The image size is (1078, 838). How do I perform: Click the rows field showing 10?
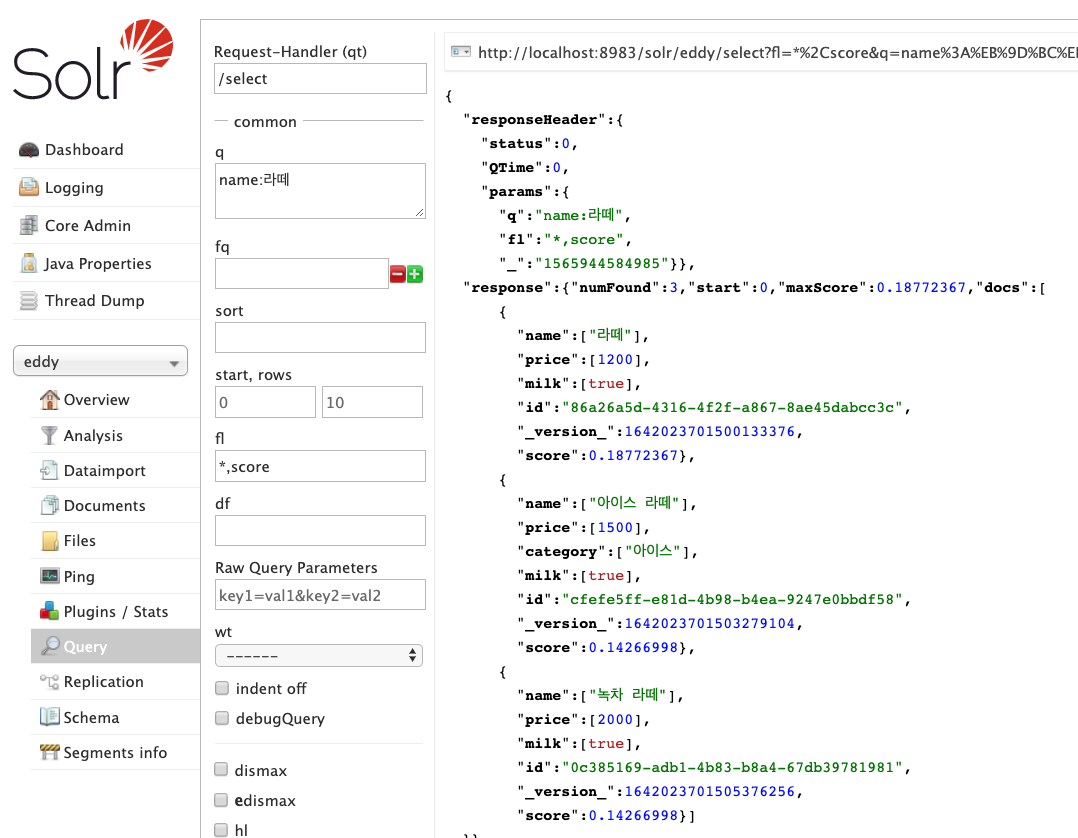[372, 401]
